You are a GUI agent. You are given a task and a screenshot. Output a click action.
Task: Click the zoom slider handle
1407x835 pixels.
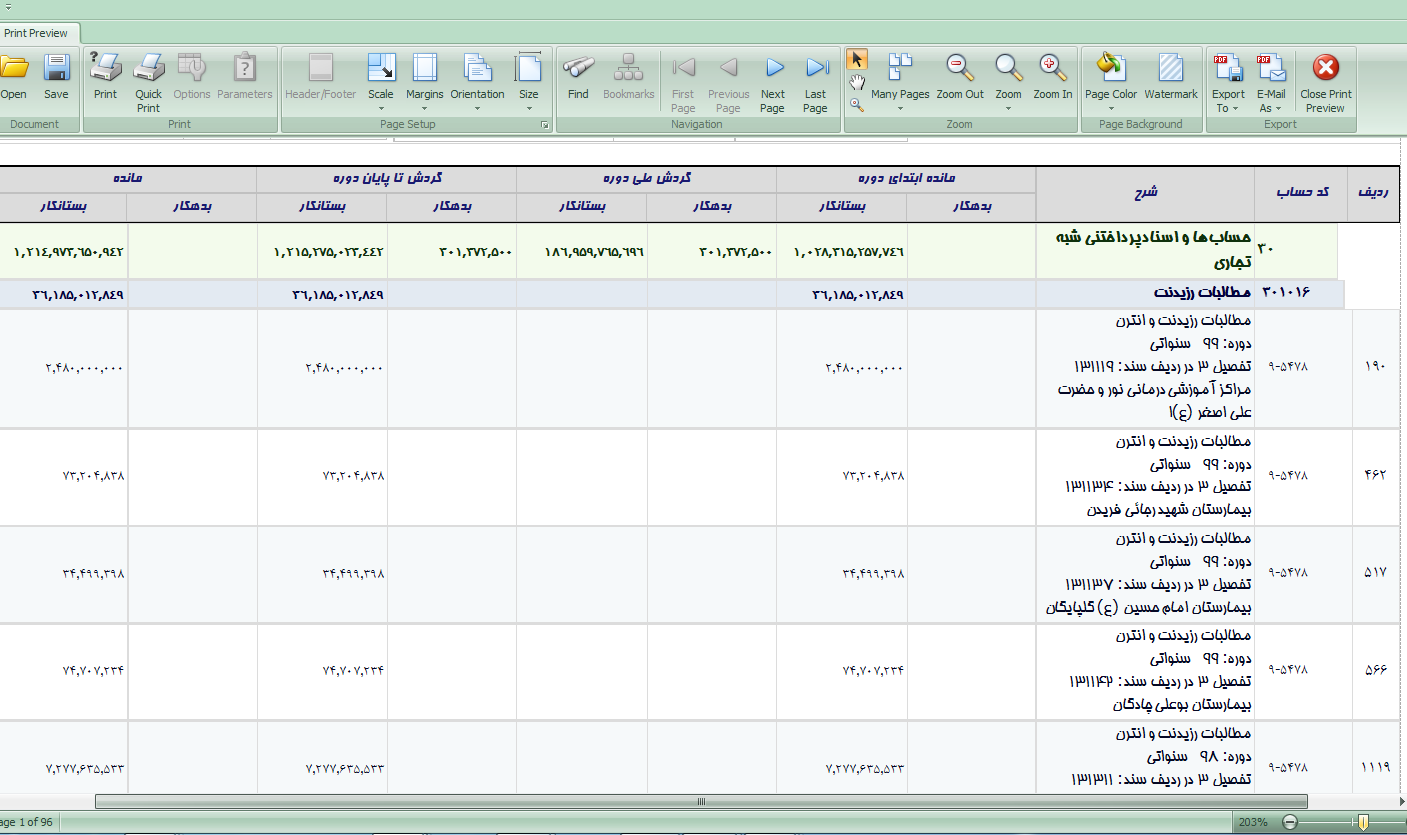coord(1362,822)
